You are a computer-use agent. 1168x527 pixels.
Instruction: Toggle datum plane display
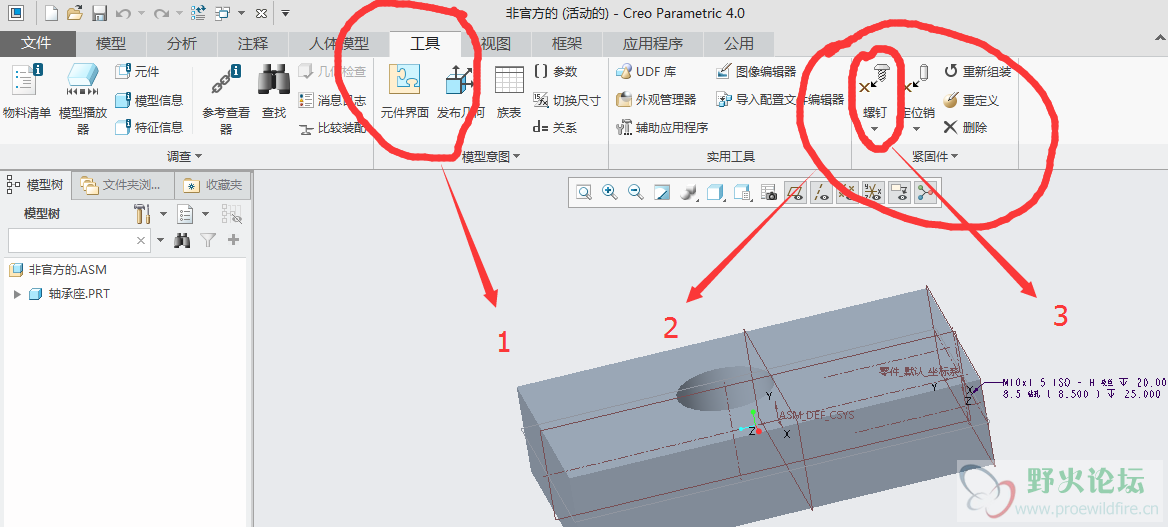[x=796, y=193]
